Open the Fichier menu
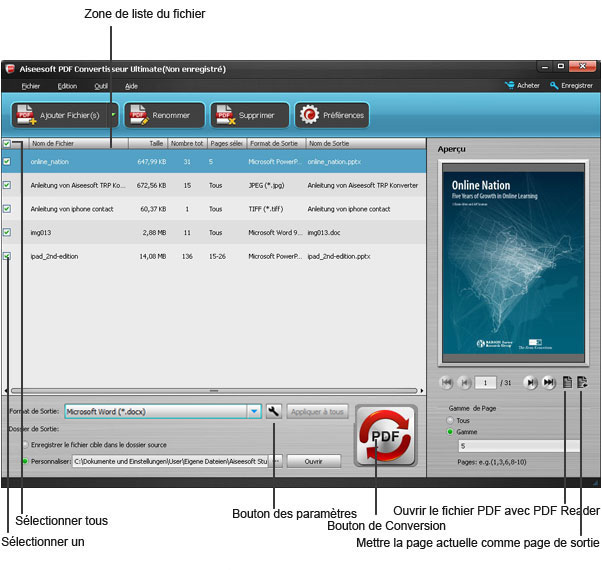This screenshot has height=570, width=602. click(30, 86)
